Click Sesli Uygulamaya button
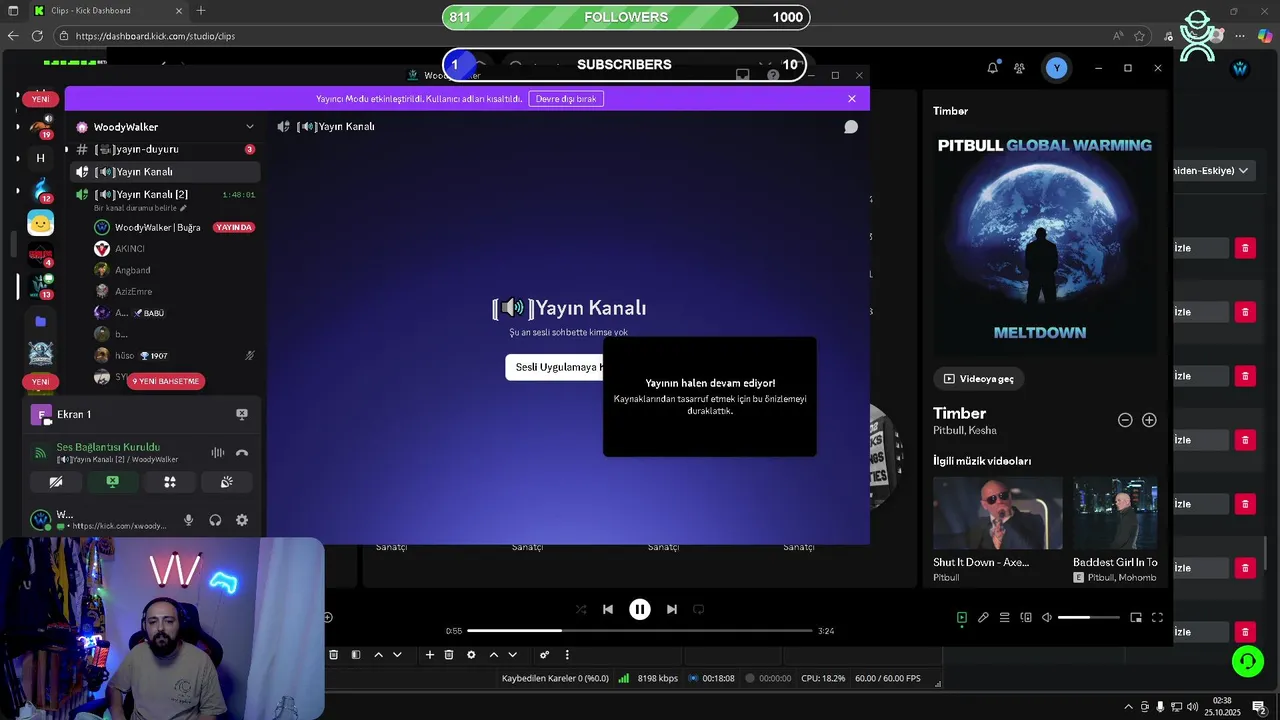This screenshot has width=1280, height=720. pyautogui.click(x=554, y=367)
